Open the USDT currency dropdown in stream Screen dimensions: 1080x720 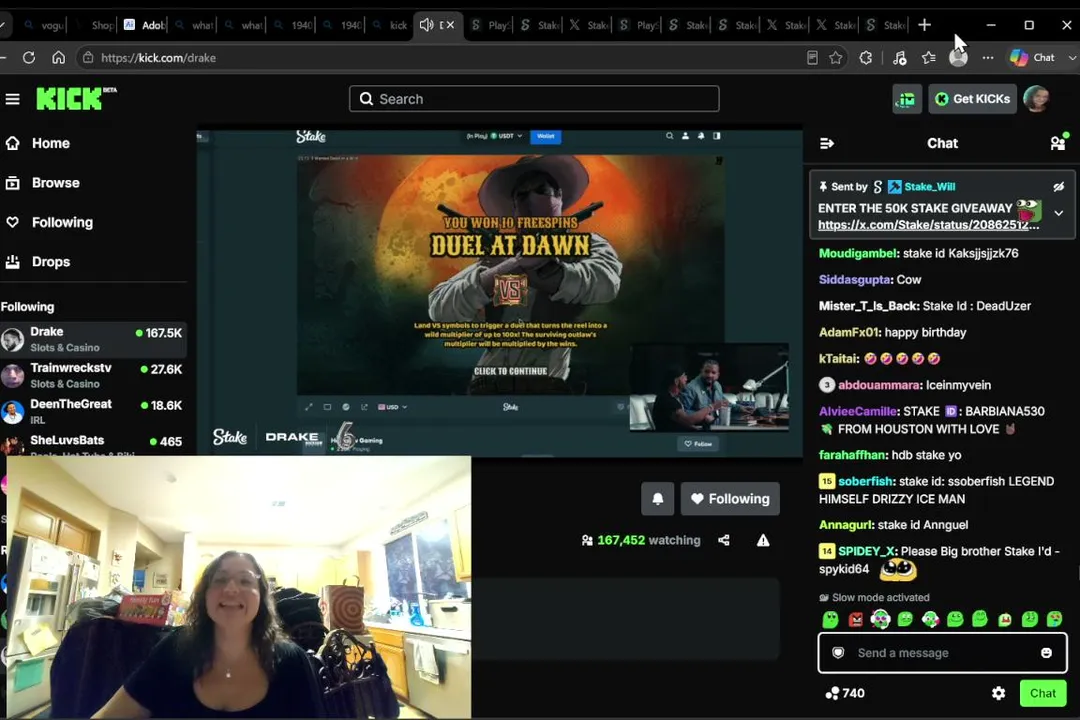[x=506, y=136]
